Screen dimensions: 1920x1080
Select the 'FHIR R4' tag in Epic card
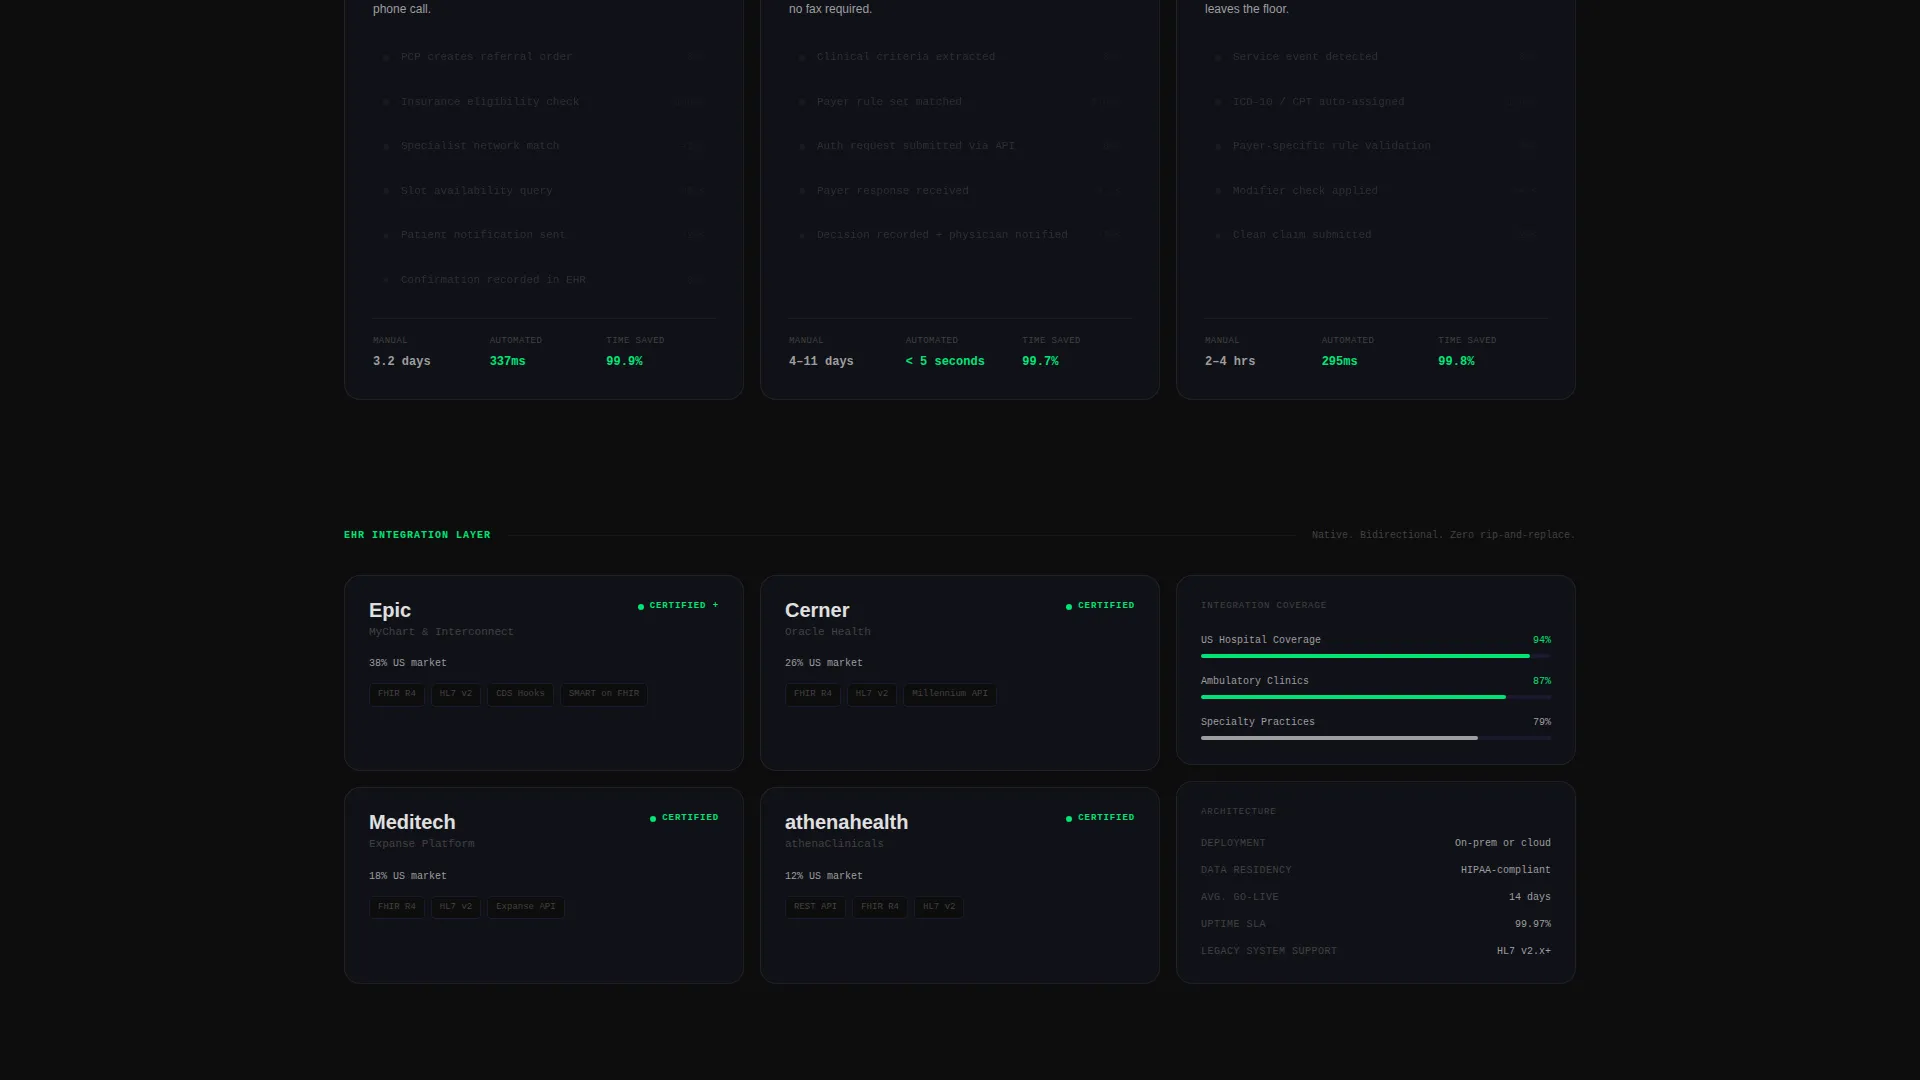coord(397,694)
